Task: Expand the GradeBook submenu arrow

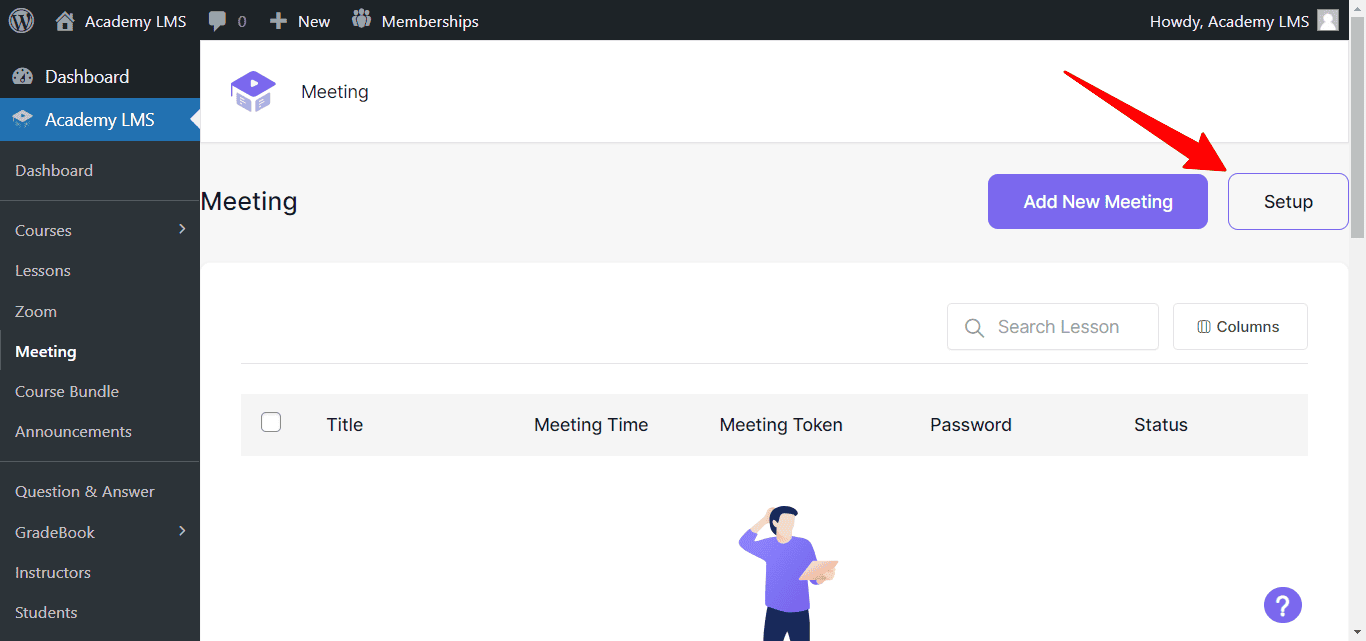Action: (x=182, y=531)
